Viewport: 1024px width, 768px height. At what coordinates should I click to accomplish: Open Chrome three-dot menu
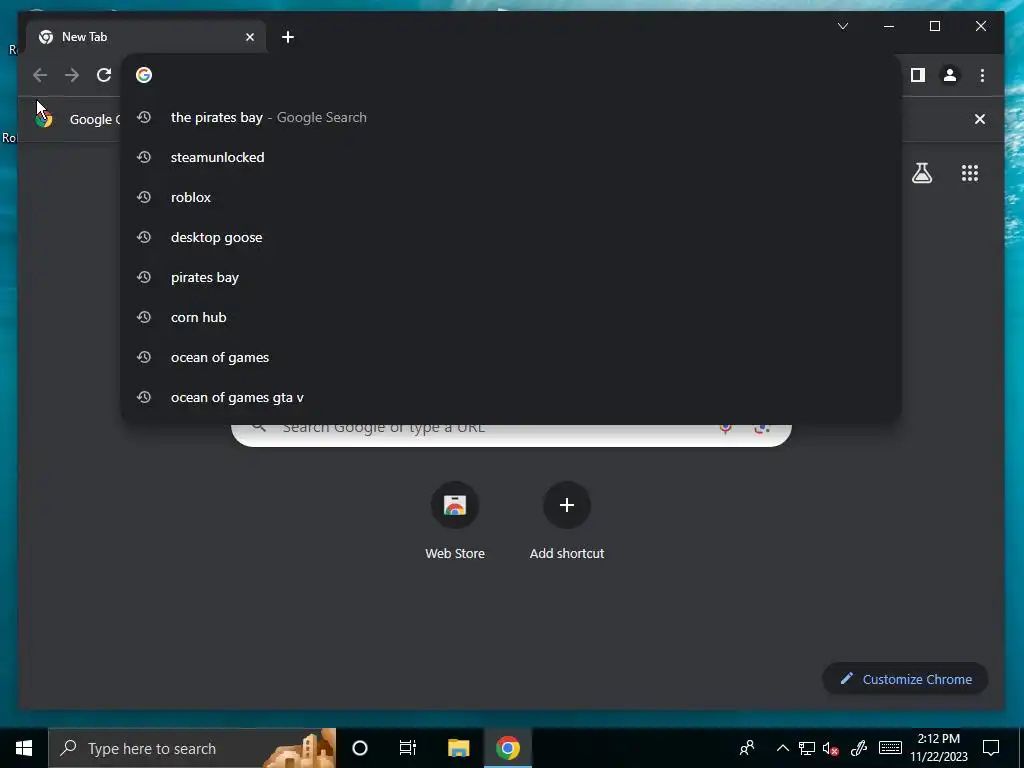point(982,75)
